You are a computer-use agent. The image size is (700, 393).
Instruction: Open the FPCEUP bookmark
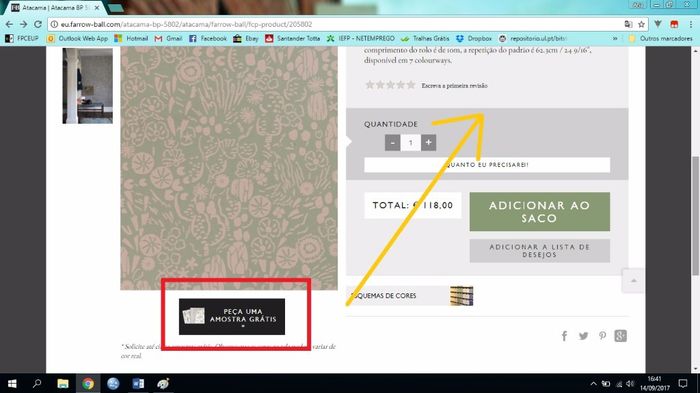tap(22, 38)
